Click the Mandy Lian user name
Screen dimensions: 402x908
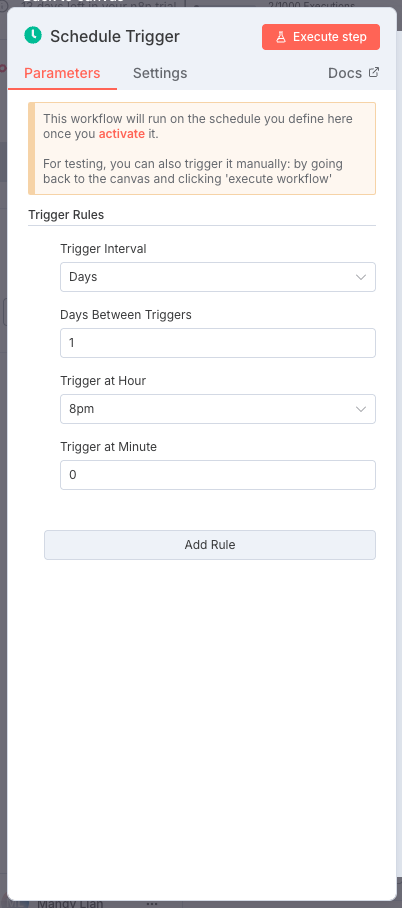coord(70,903)
